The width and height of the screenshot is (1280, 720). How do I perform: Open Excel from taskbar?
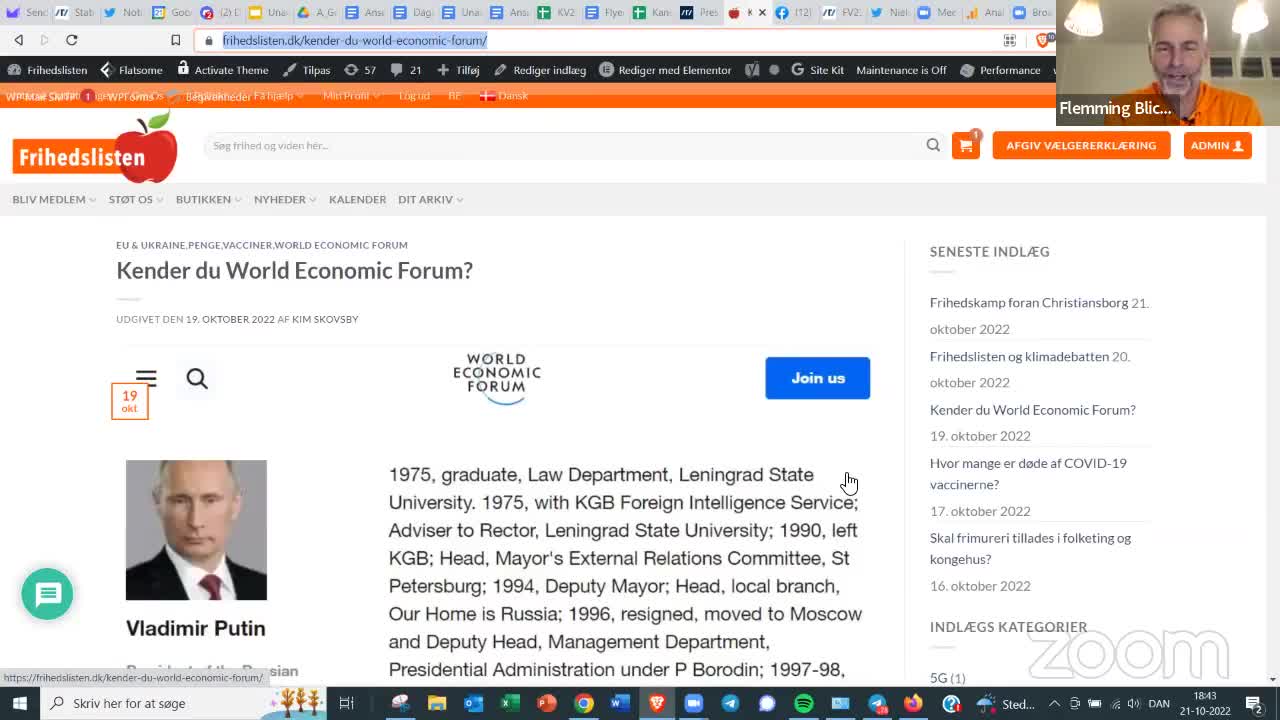(x=510, y=703)
